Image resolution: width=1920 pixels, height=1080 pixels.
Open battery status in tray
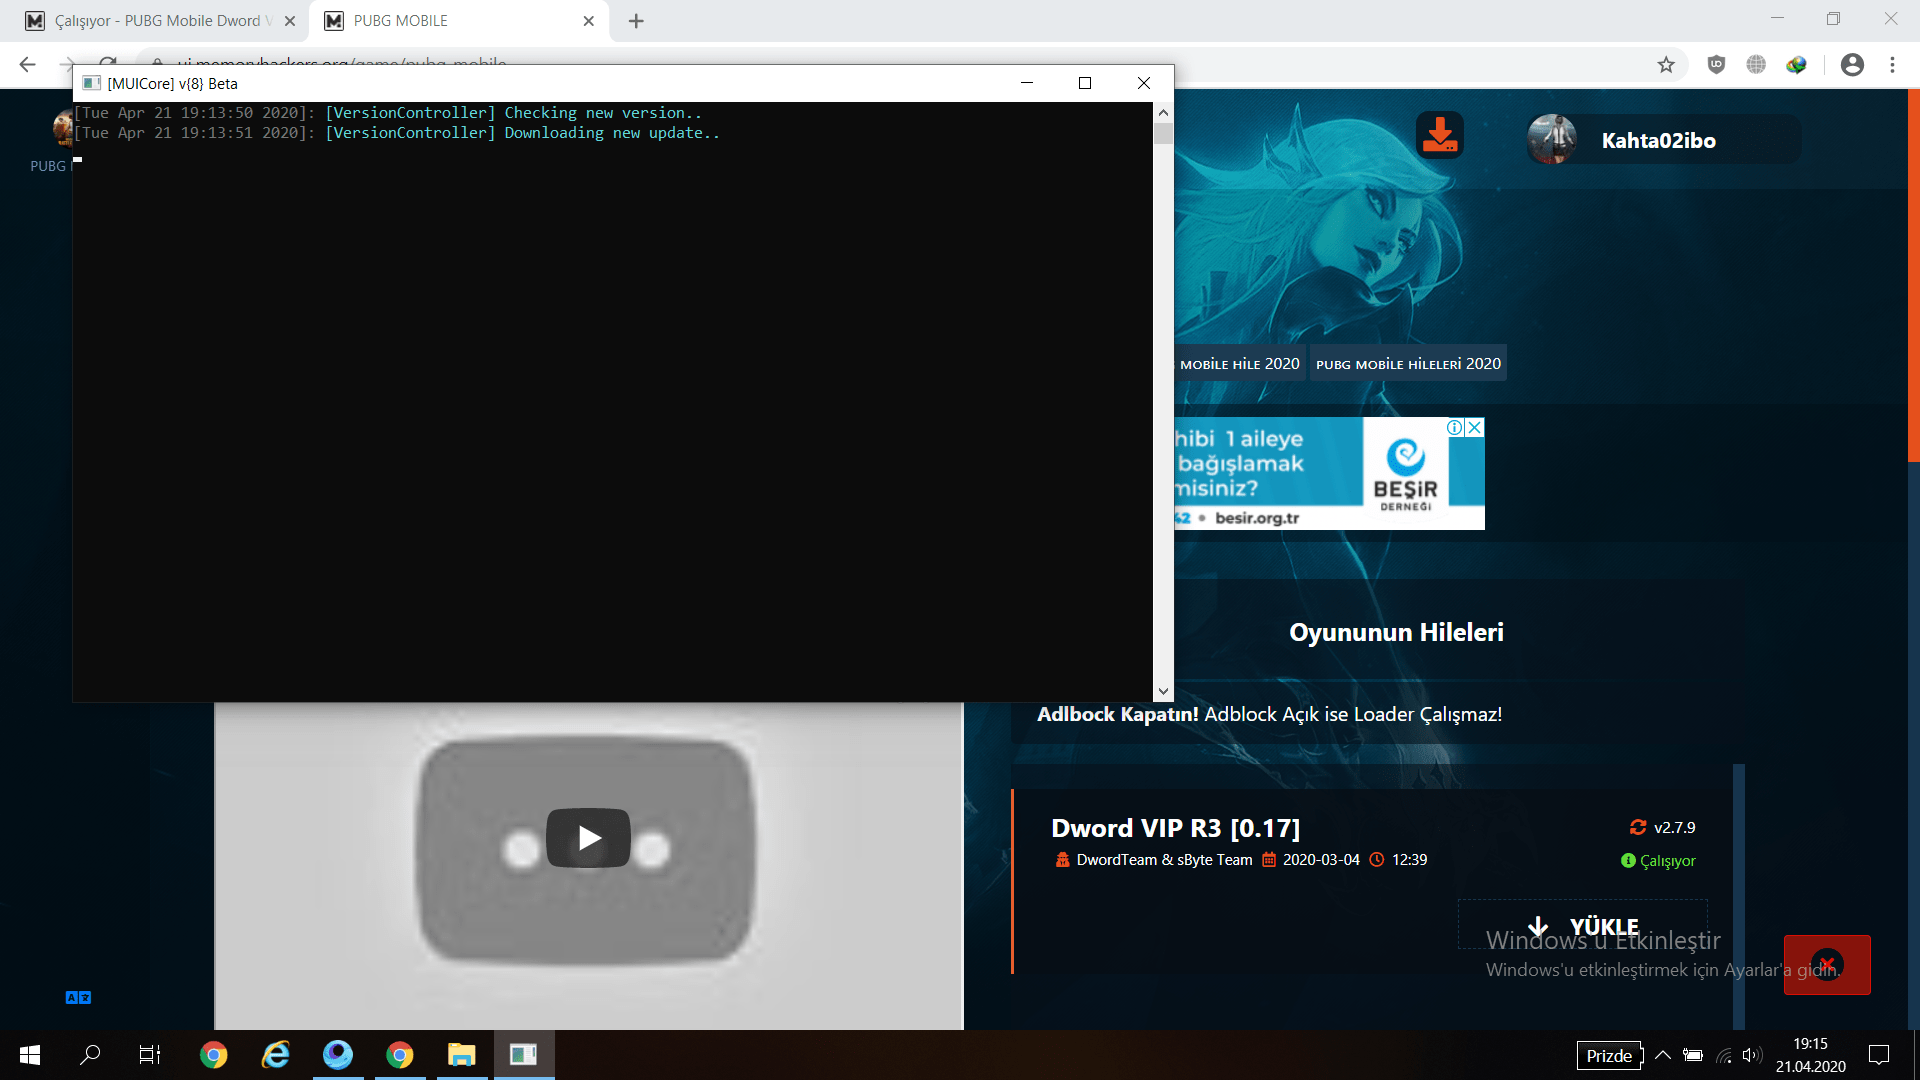click(1693, 1055)
